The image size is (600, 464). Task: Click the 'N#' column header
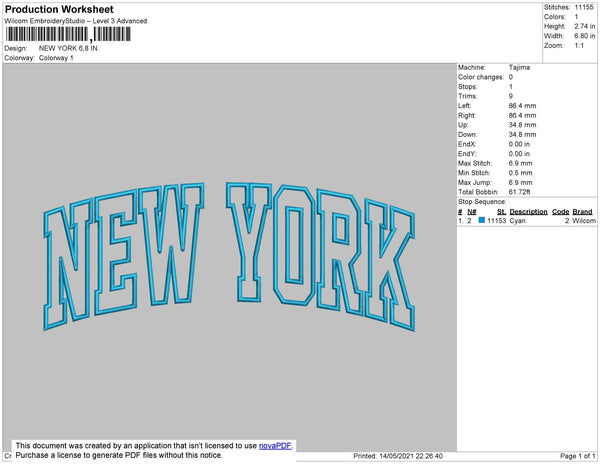[472, 212]
